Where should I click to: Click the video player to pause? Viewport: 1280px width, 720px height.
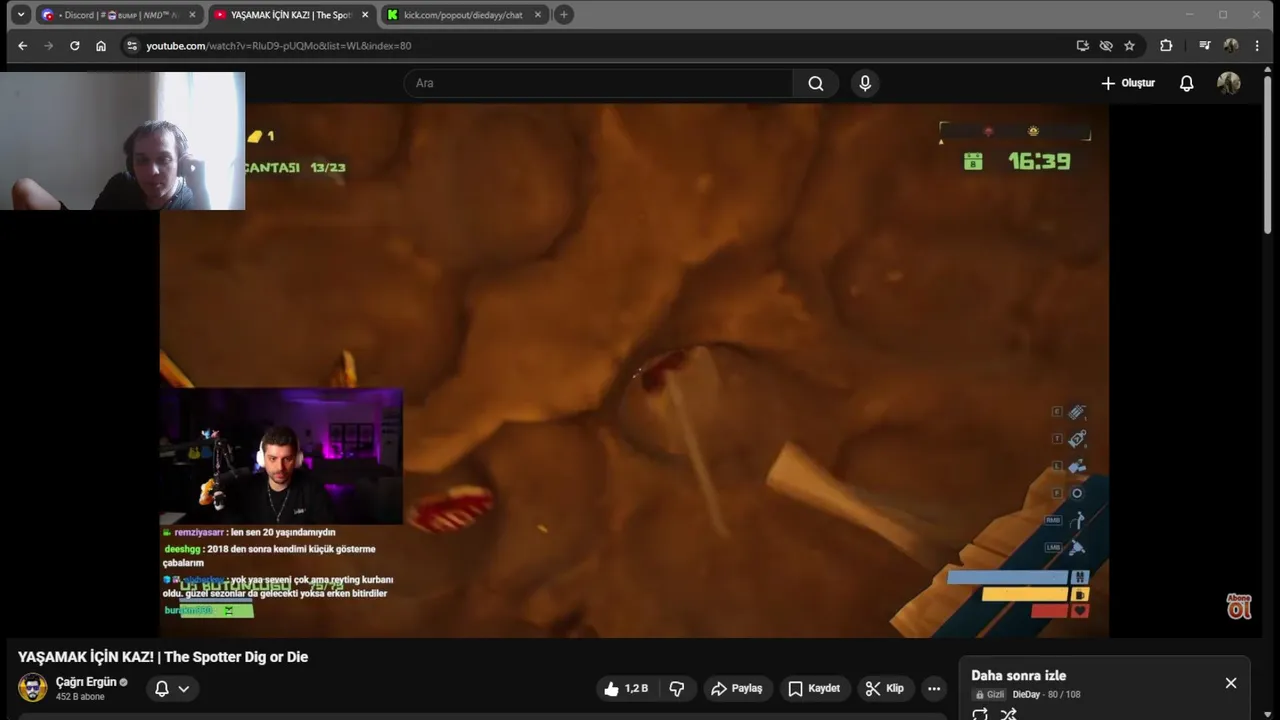(x=634, y=370)
